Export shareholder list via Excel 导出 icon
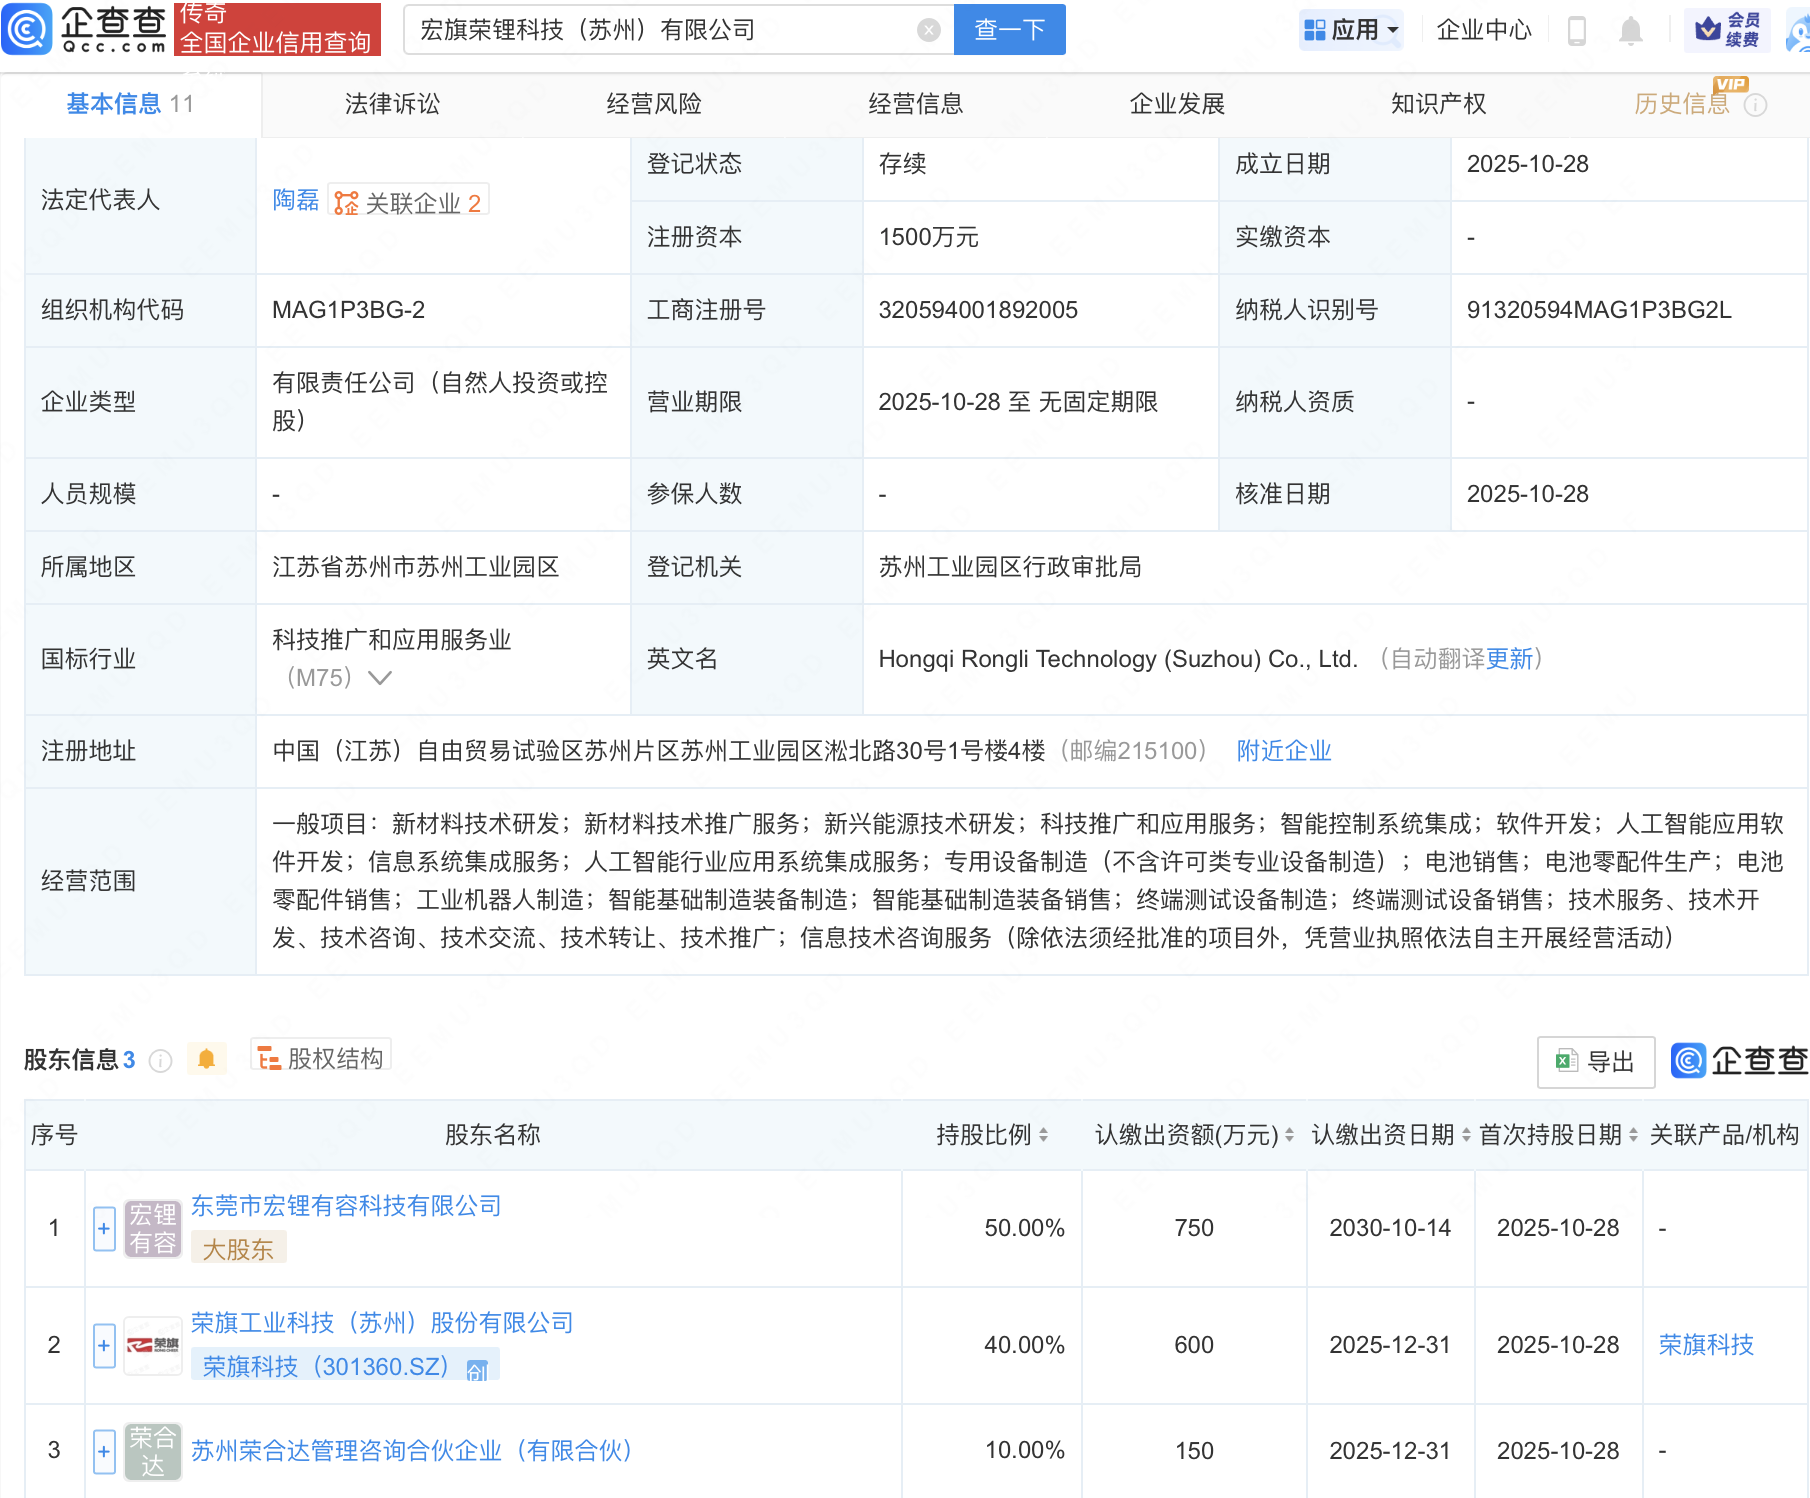The height and width of the screenshot is (1498, 1810). pyautogui.click(x=1594, y=1061)
